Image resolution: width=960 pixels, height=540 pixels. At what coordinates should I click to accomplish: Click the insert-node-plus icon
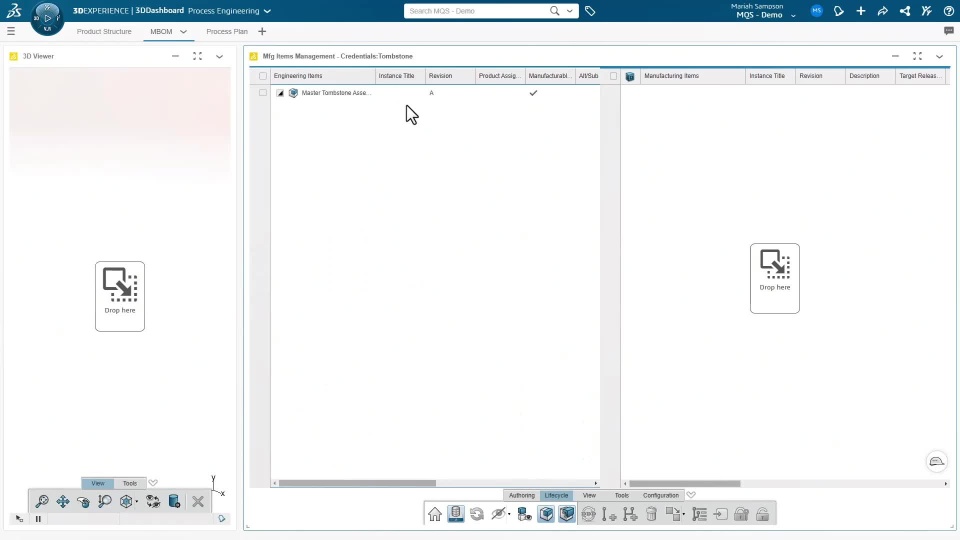[x=609, y=514]
